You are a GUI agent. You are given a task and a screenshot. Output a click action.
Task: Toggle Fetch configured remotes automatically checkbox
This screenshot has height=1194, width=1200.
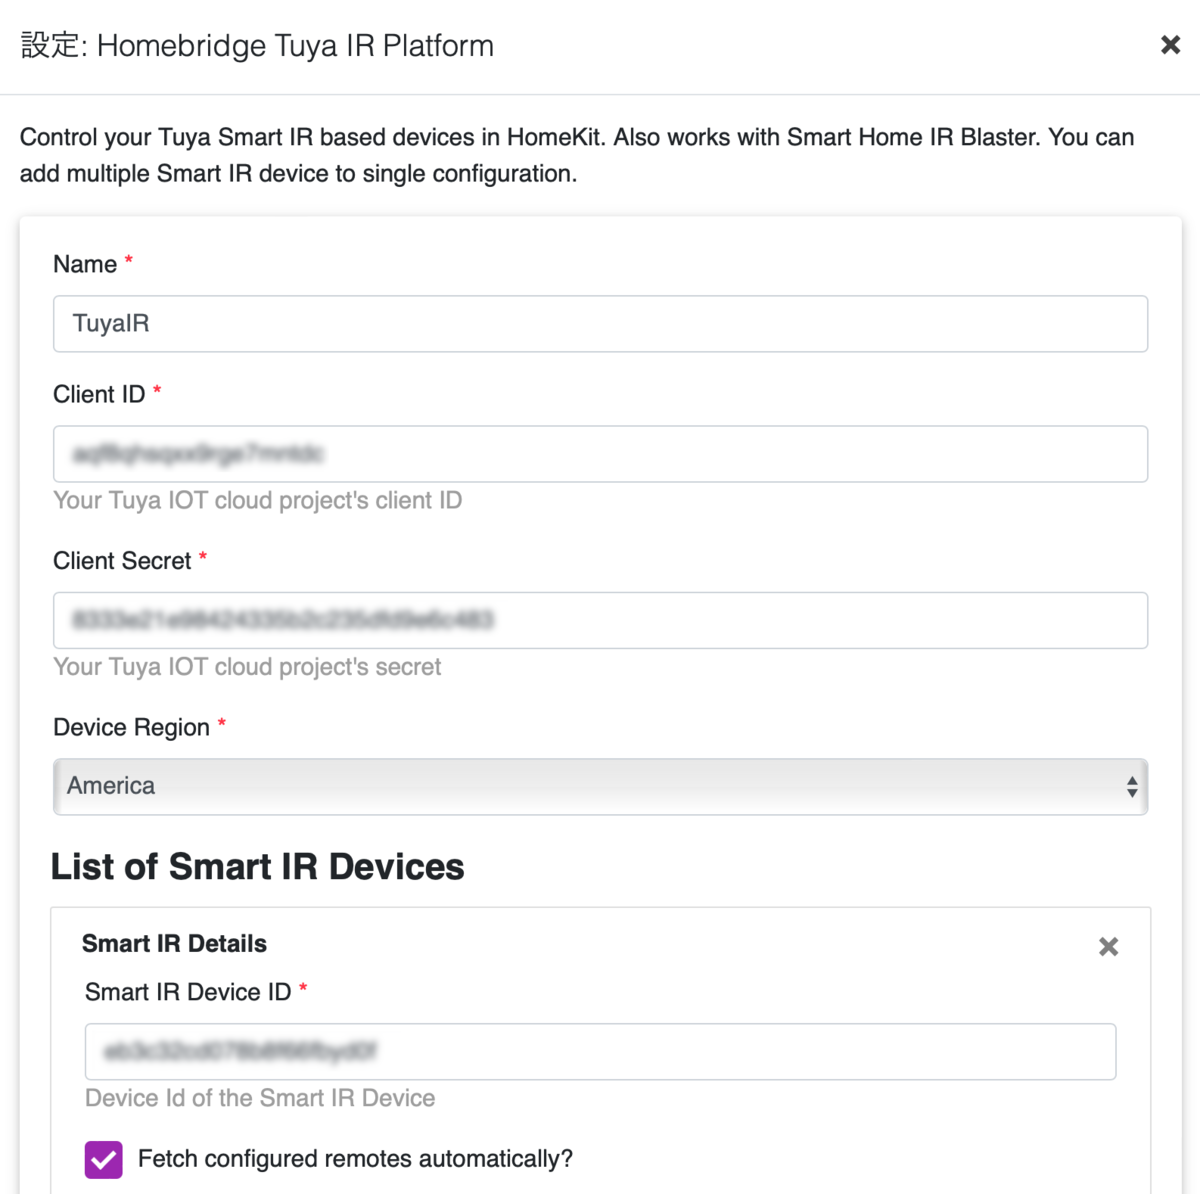pyautogui.click(x=104, y=1160)
